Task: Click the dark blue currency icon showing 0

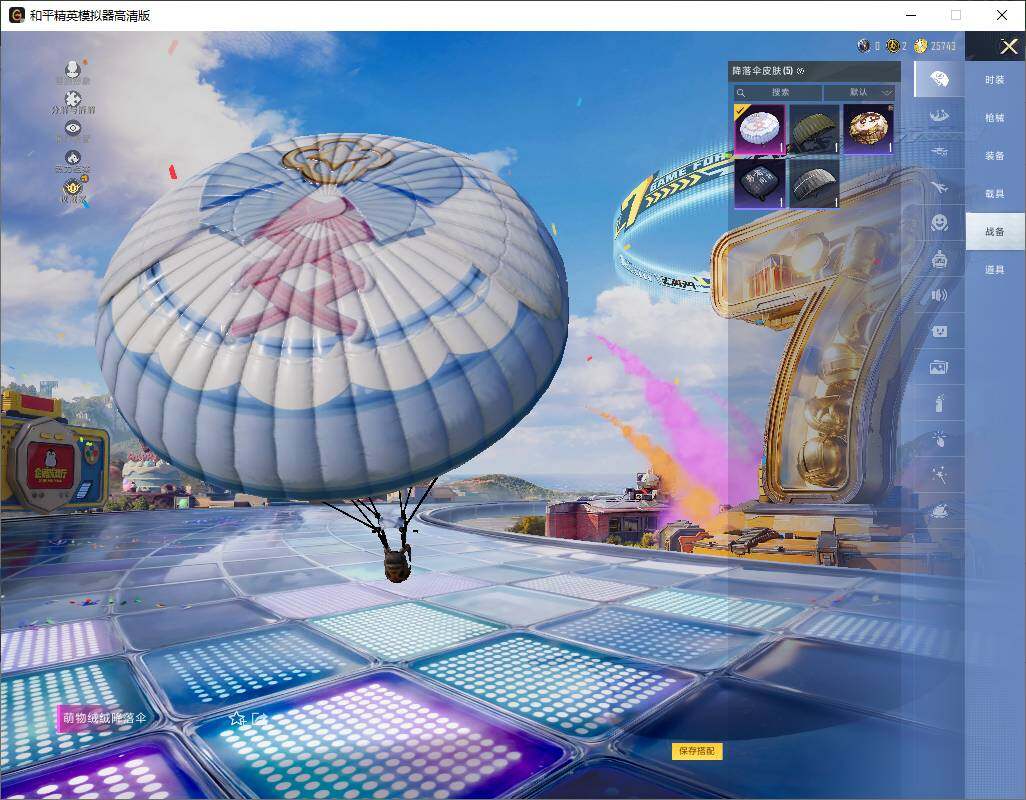Action: point(864,46)
